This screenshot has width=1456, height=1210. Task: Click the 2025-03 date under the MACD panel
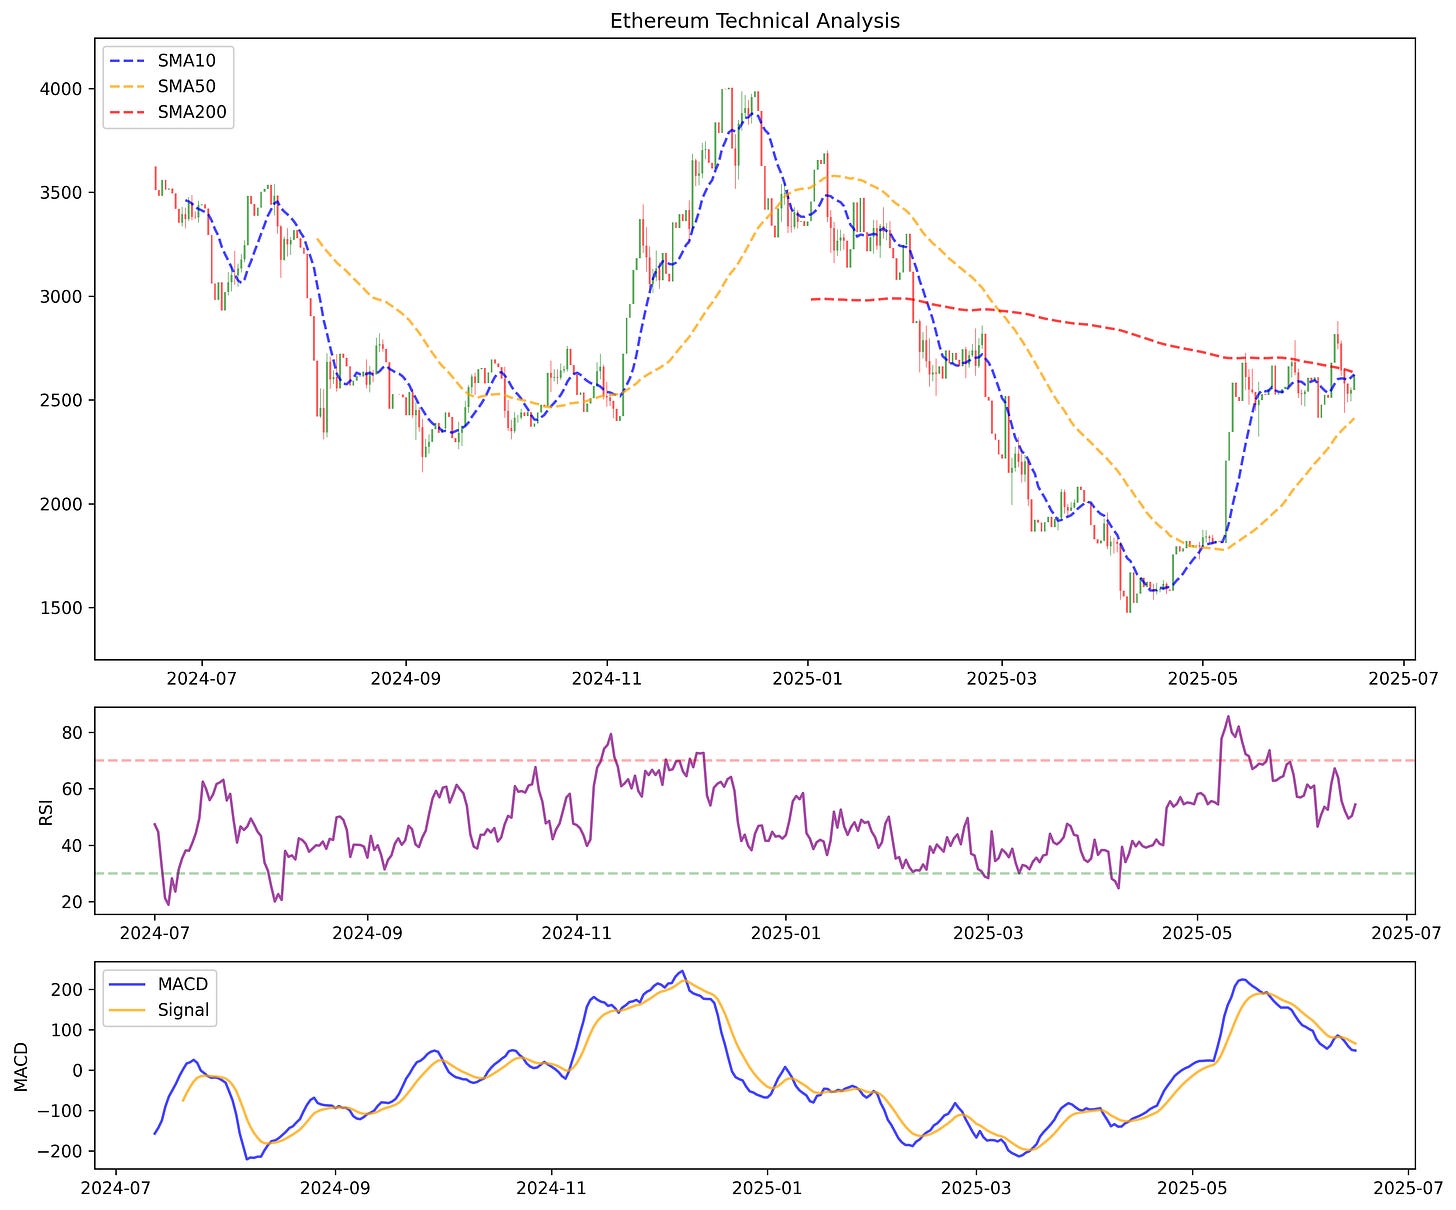click(x=975, y=1188)
